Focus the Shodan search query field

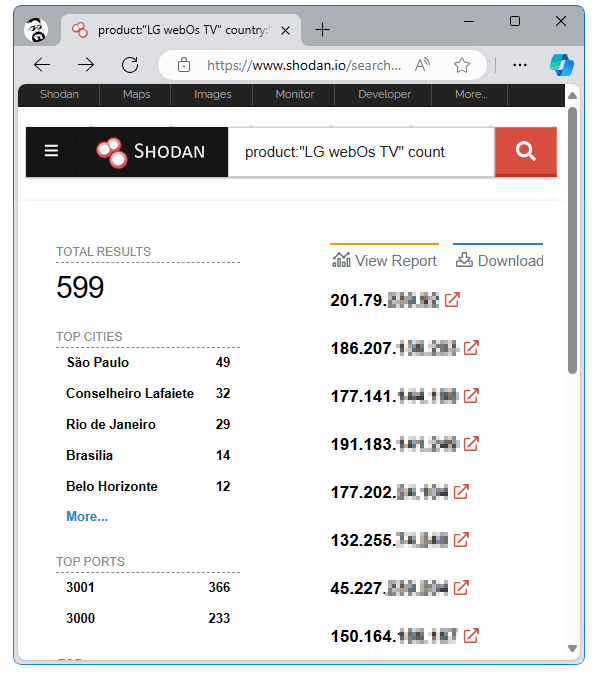361,152
